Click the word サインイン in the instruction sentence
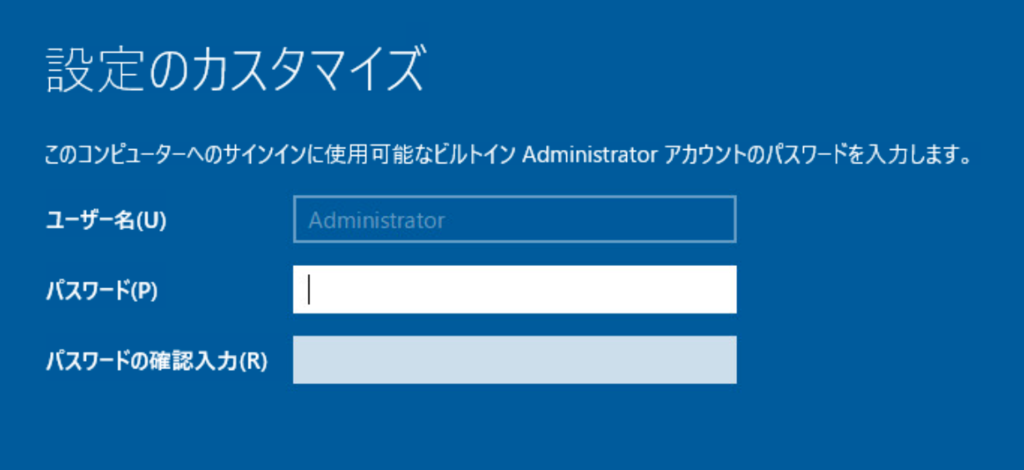 pyautogui.click(x=268, y=155)
